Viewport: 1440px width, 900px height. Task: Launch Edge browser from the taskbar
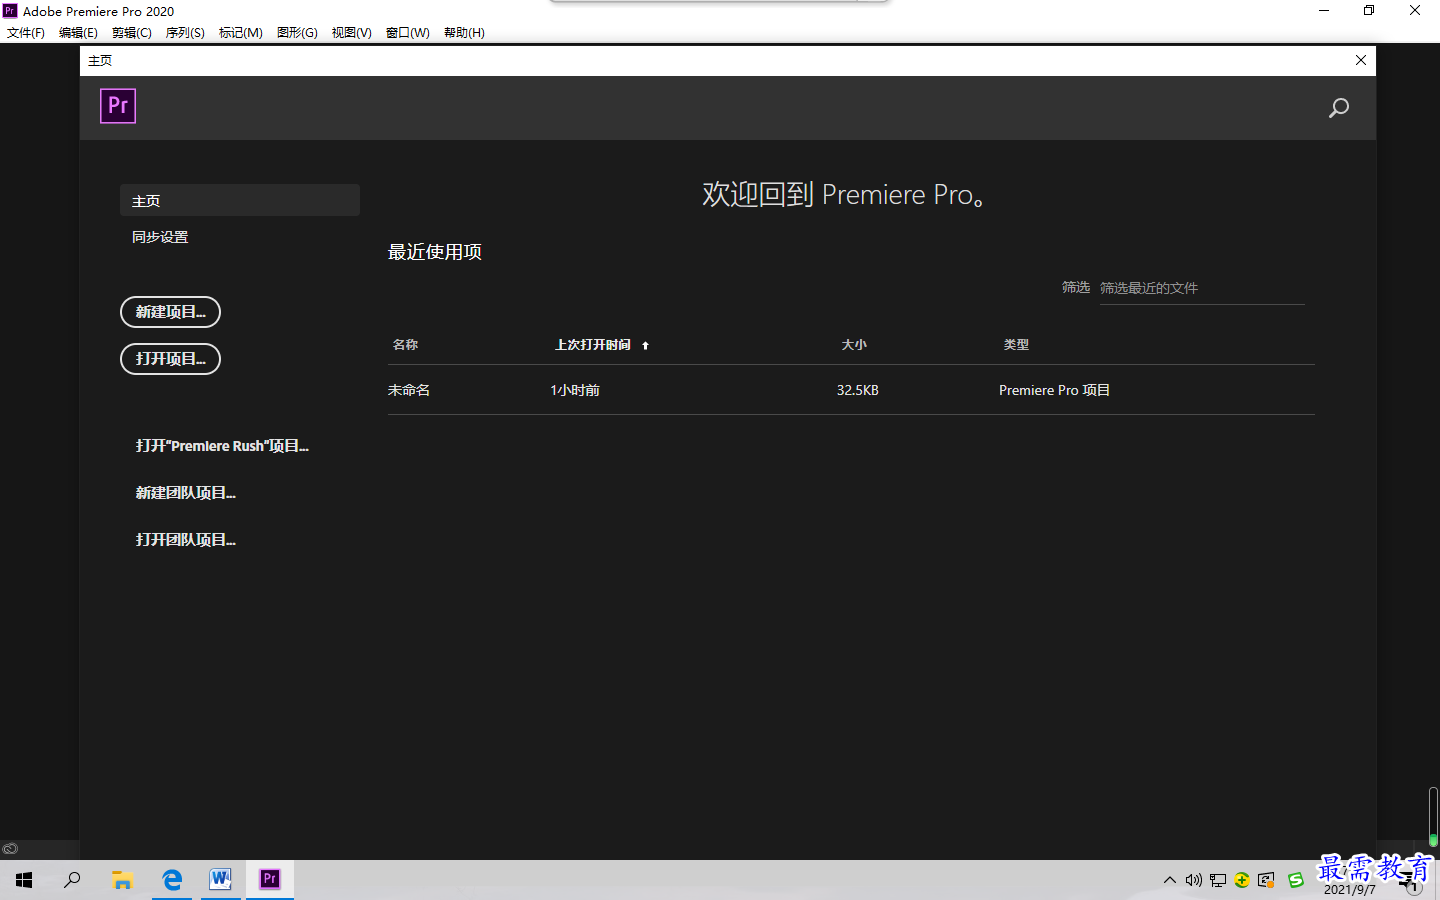tap(172, 880)
